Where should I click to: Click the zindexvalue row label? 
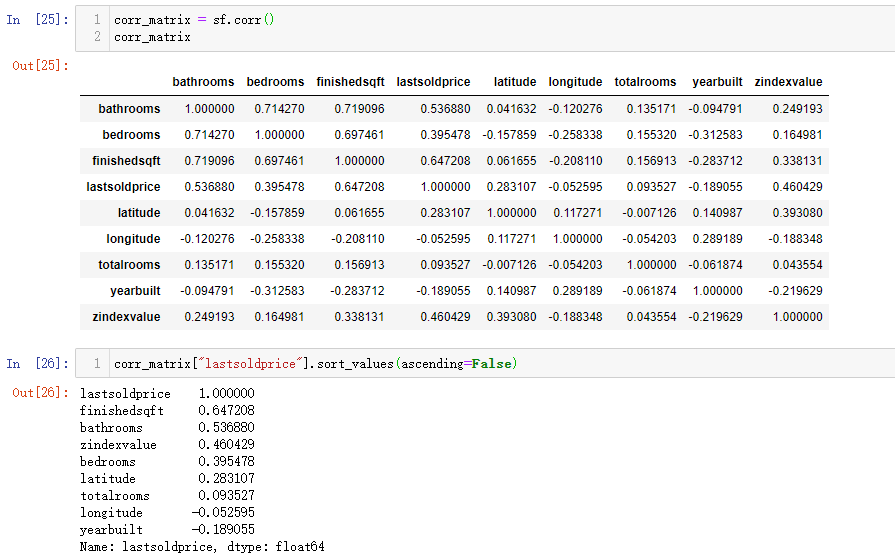click(126, 317)
